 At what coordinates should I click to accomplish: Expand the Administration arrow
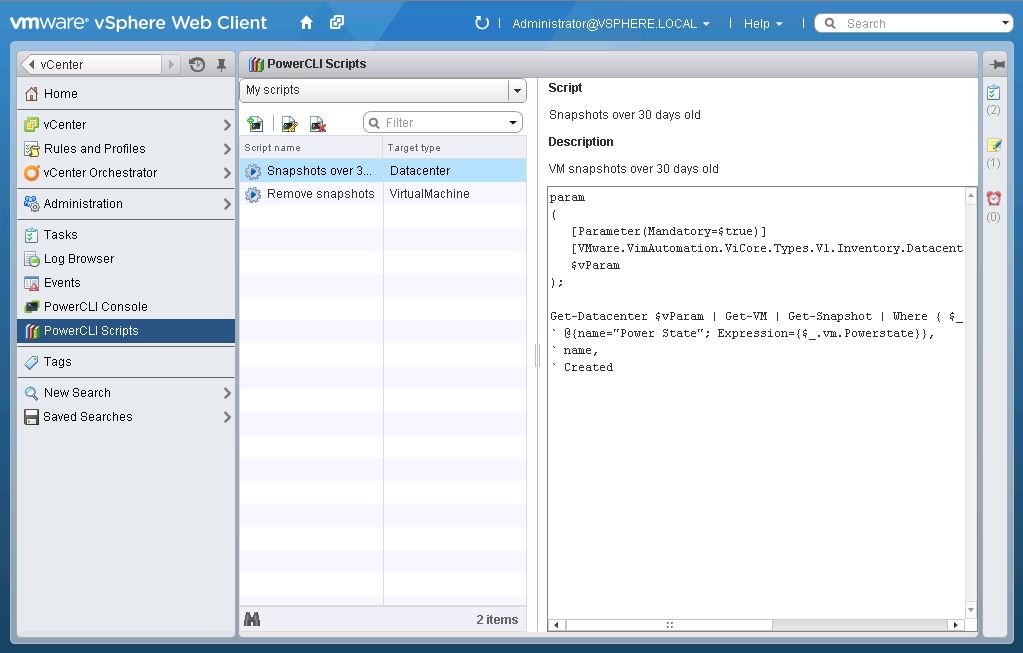point(227,204)
